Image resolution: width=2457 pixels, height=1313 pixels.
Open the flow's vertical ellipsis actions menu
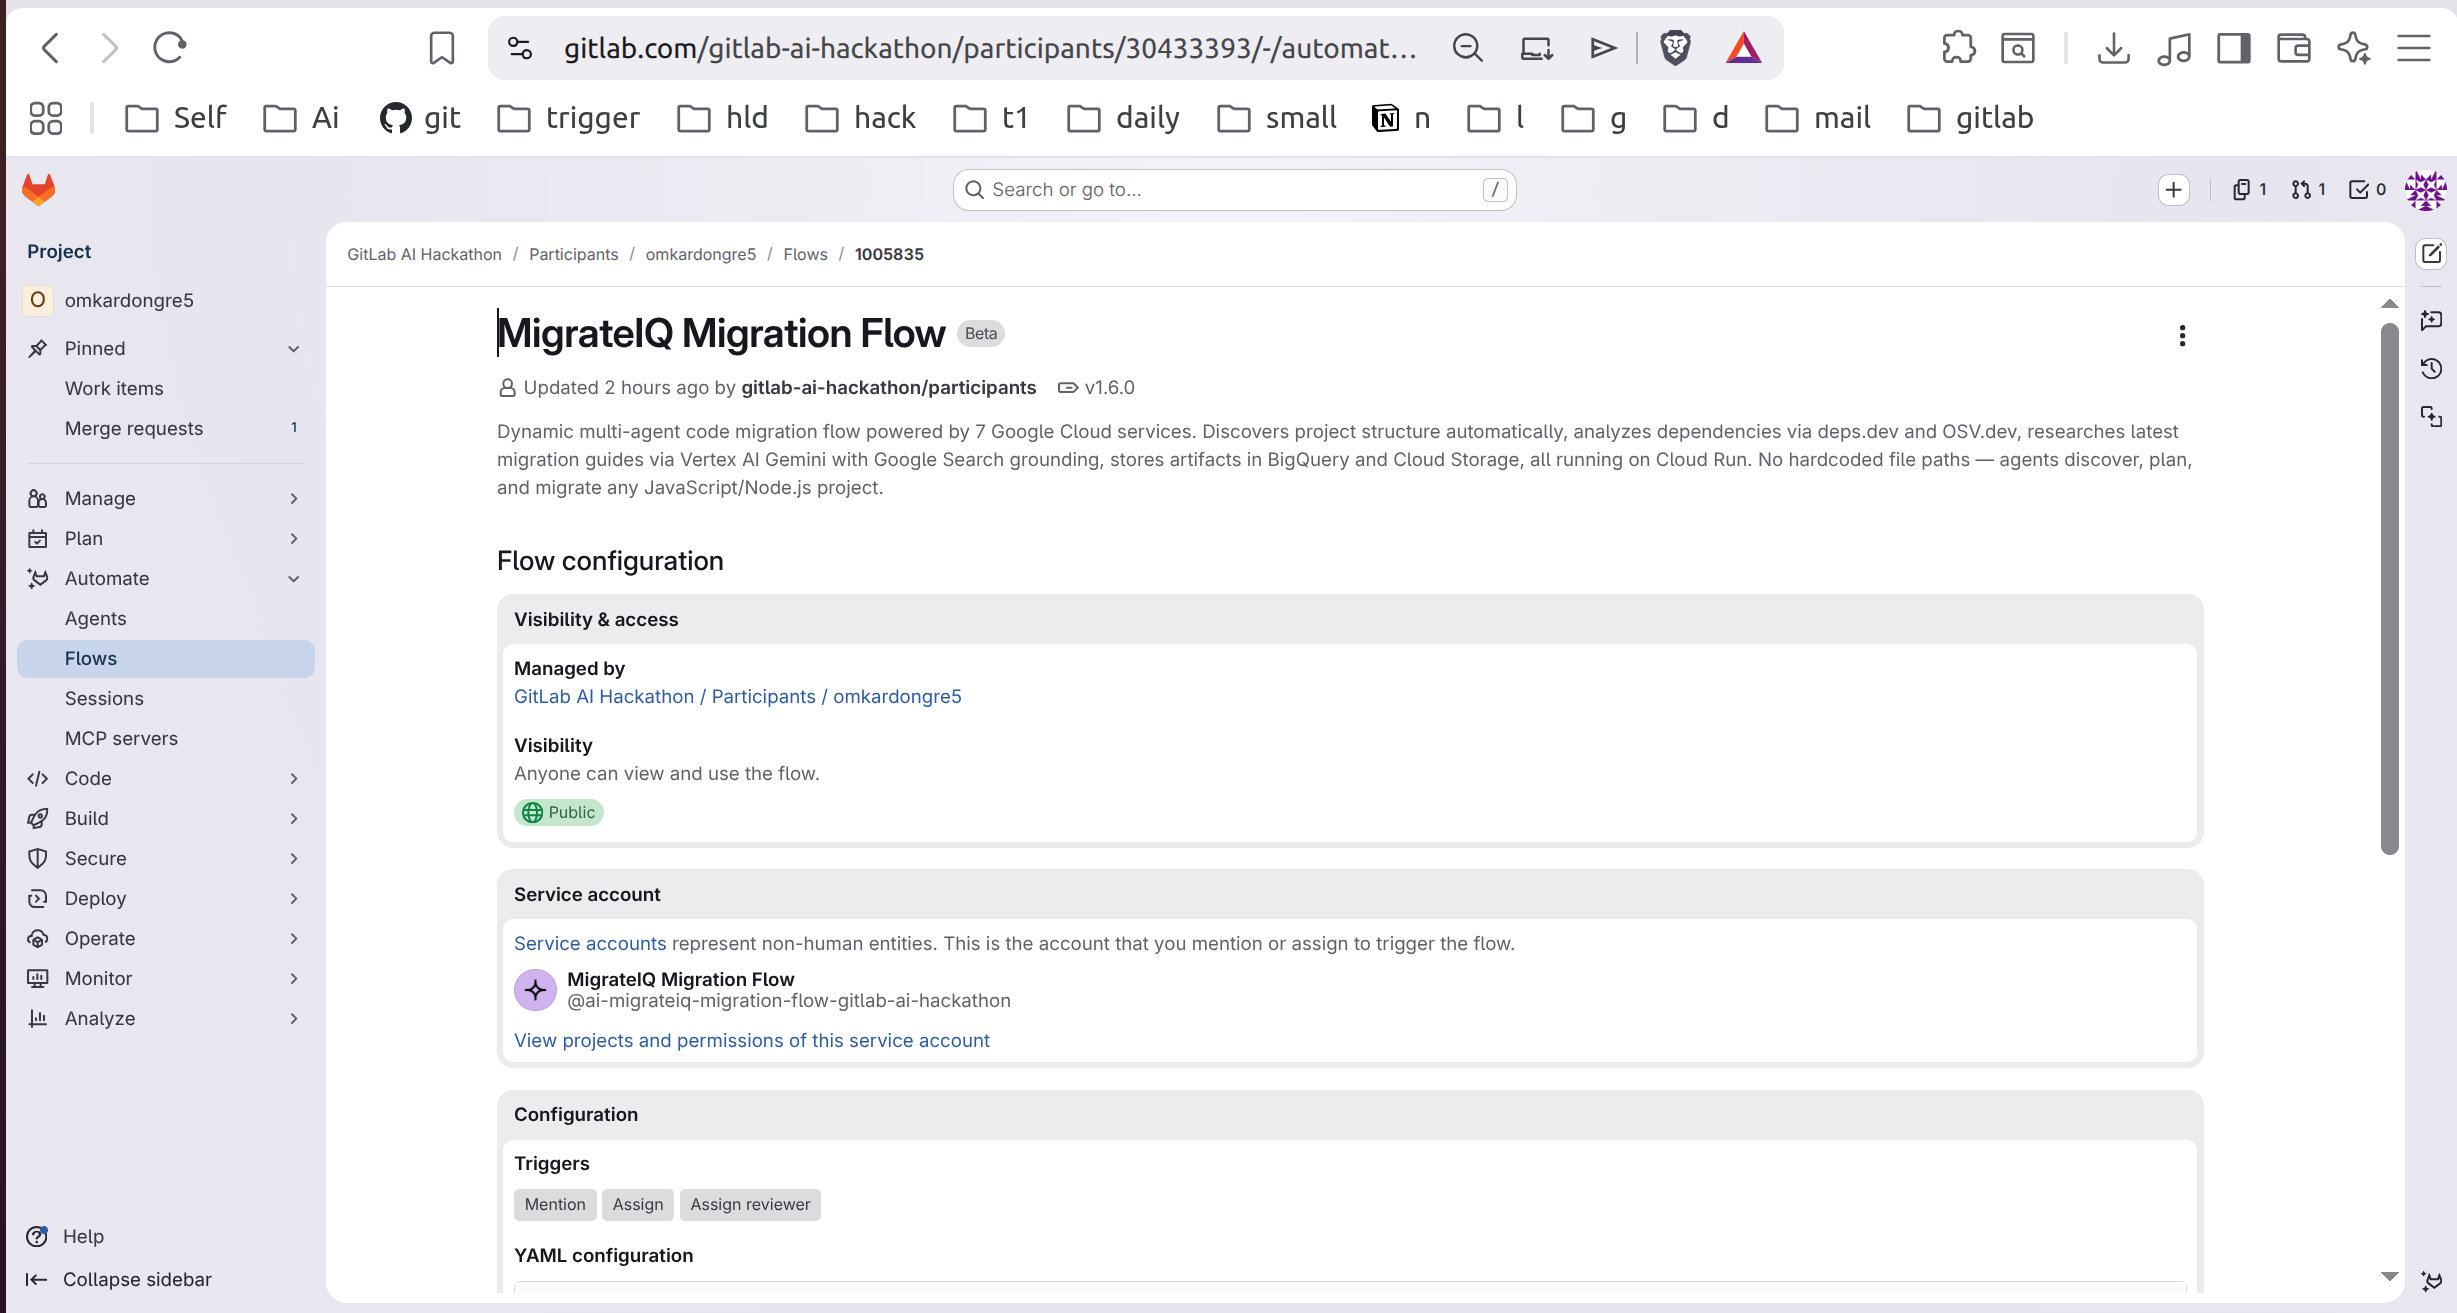[x=2182, y=336]
